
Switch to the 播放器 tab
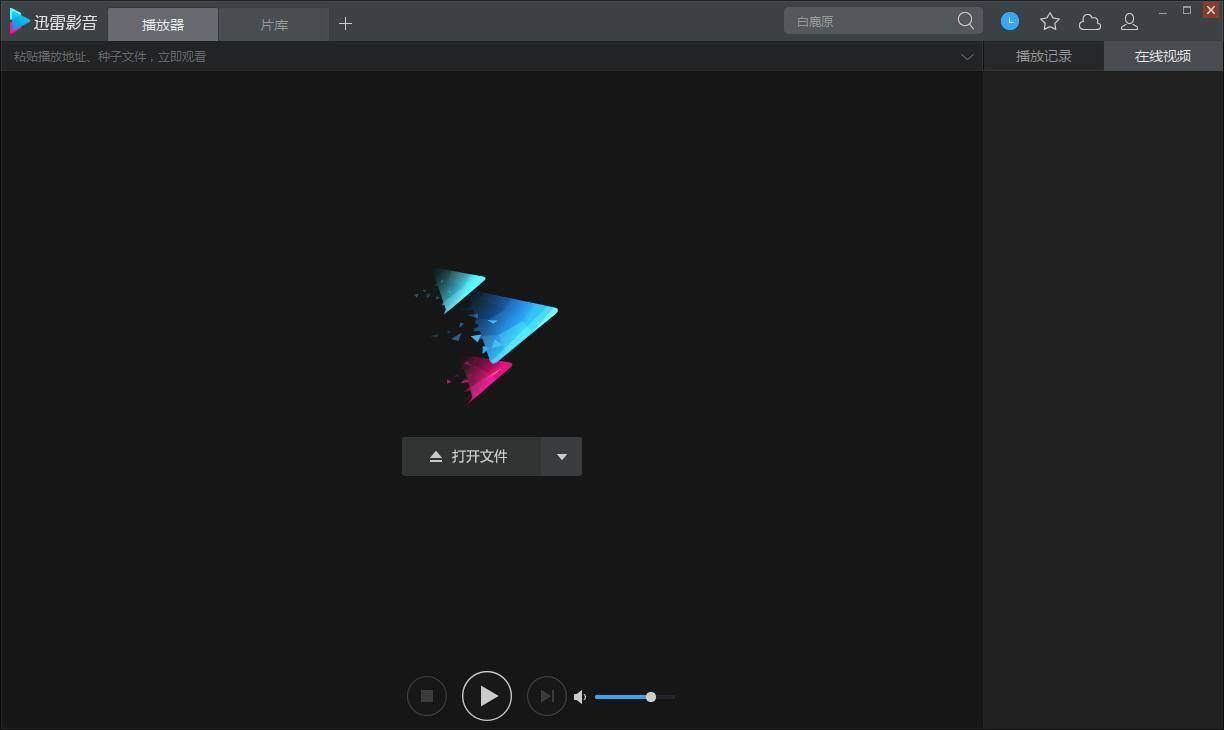[163, 25]
